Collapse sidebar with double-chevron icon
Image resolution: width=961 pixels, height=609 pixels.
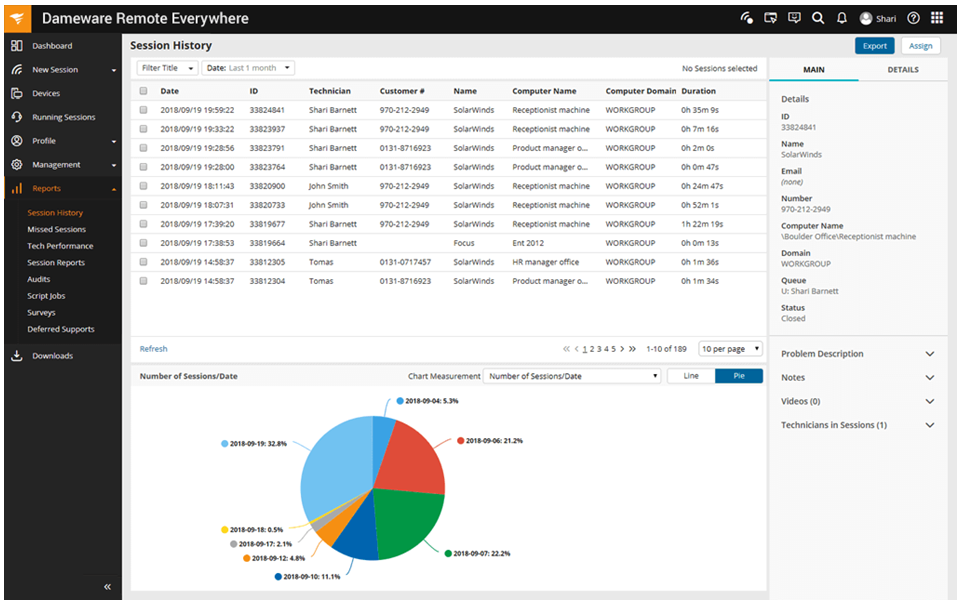[x=107, y=587]
